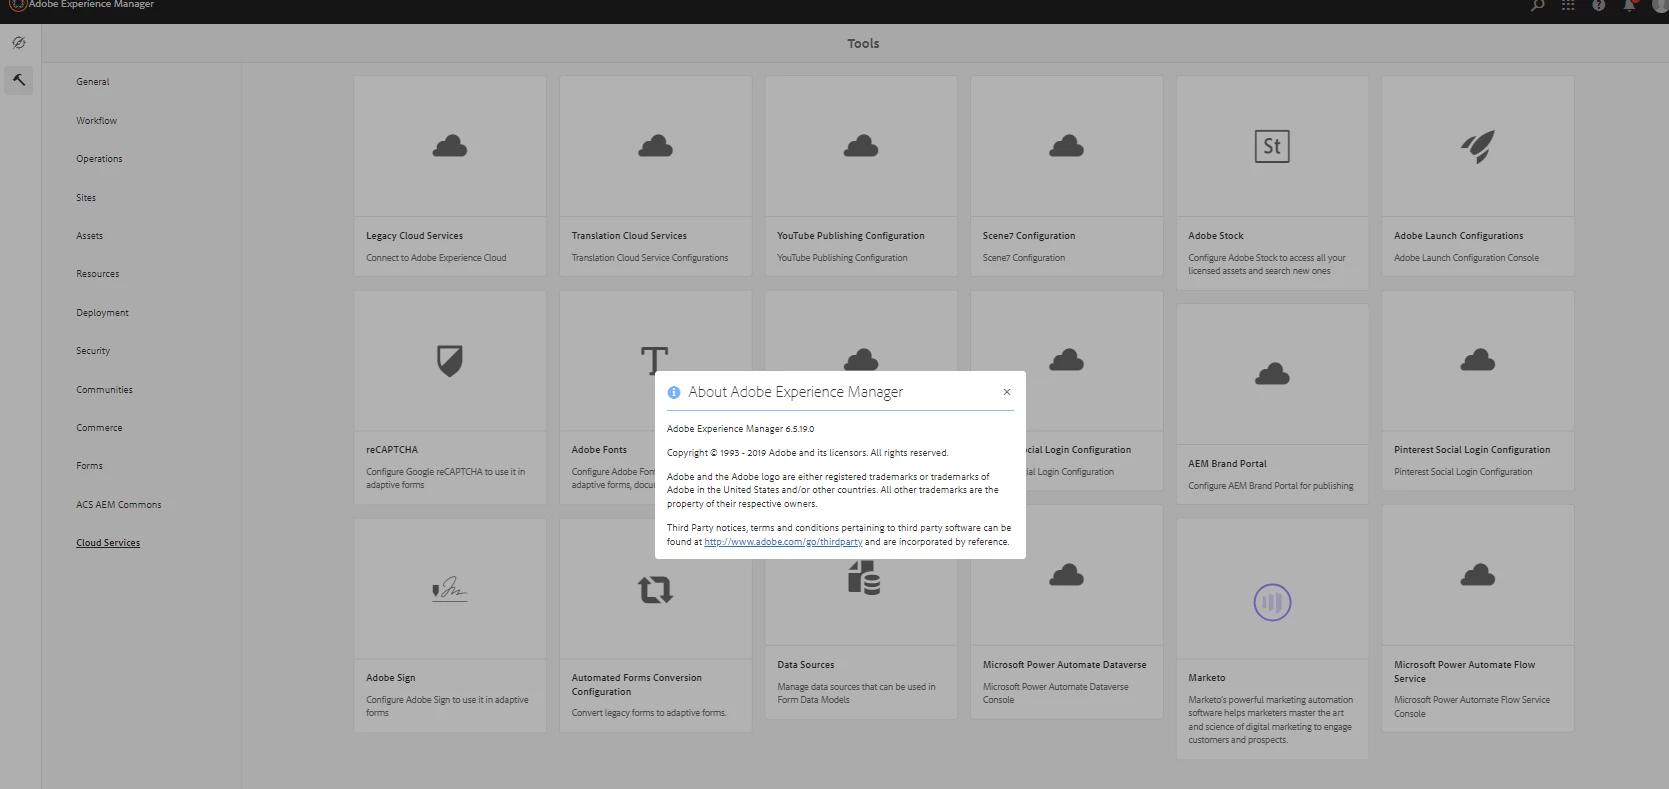Open the adobe.com/go/thirdparty link
Screen dimensions: 1669x789
(x=783, y=542)
